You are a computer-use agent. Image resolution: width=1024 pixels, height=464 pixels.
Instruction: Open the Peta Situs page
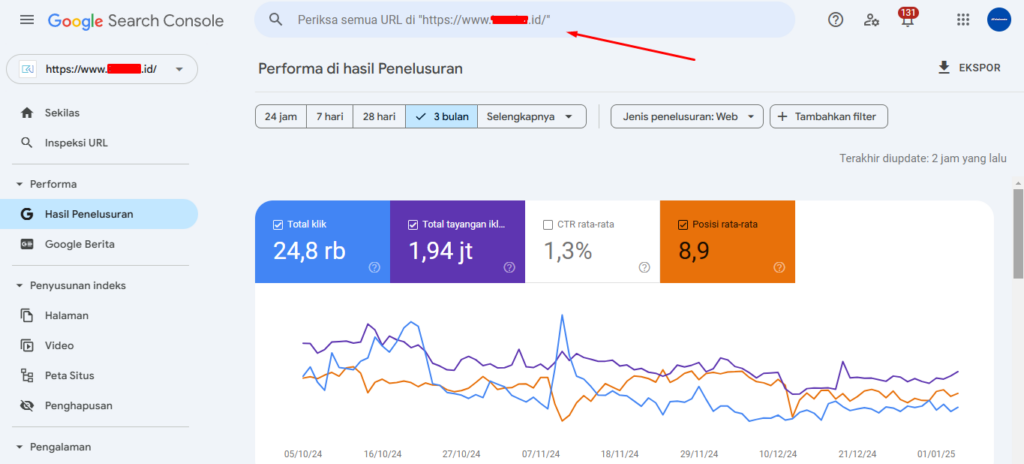(x=99, y=375)
